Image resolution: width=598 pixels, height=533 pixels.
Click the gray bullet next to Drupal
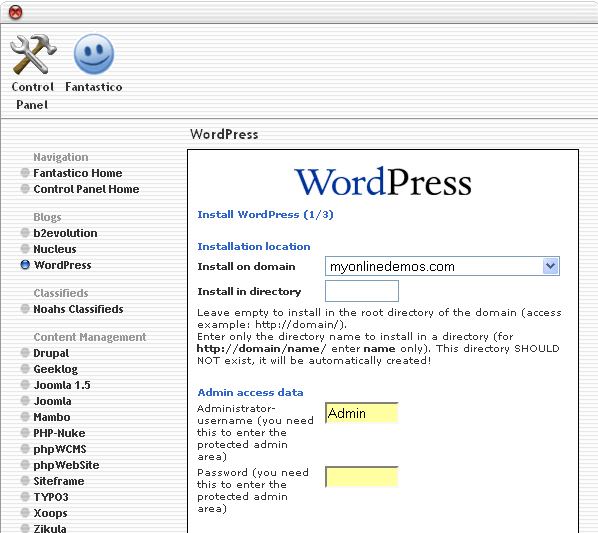pyautogui.click(x=25, y=353)
